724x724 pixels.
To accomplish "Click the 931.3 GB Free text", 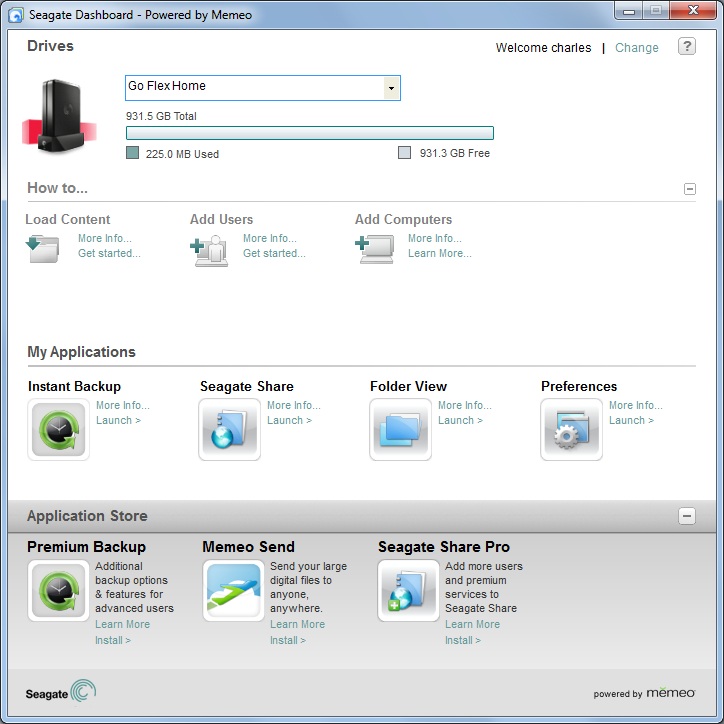I will click(455, 153).
